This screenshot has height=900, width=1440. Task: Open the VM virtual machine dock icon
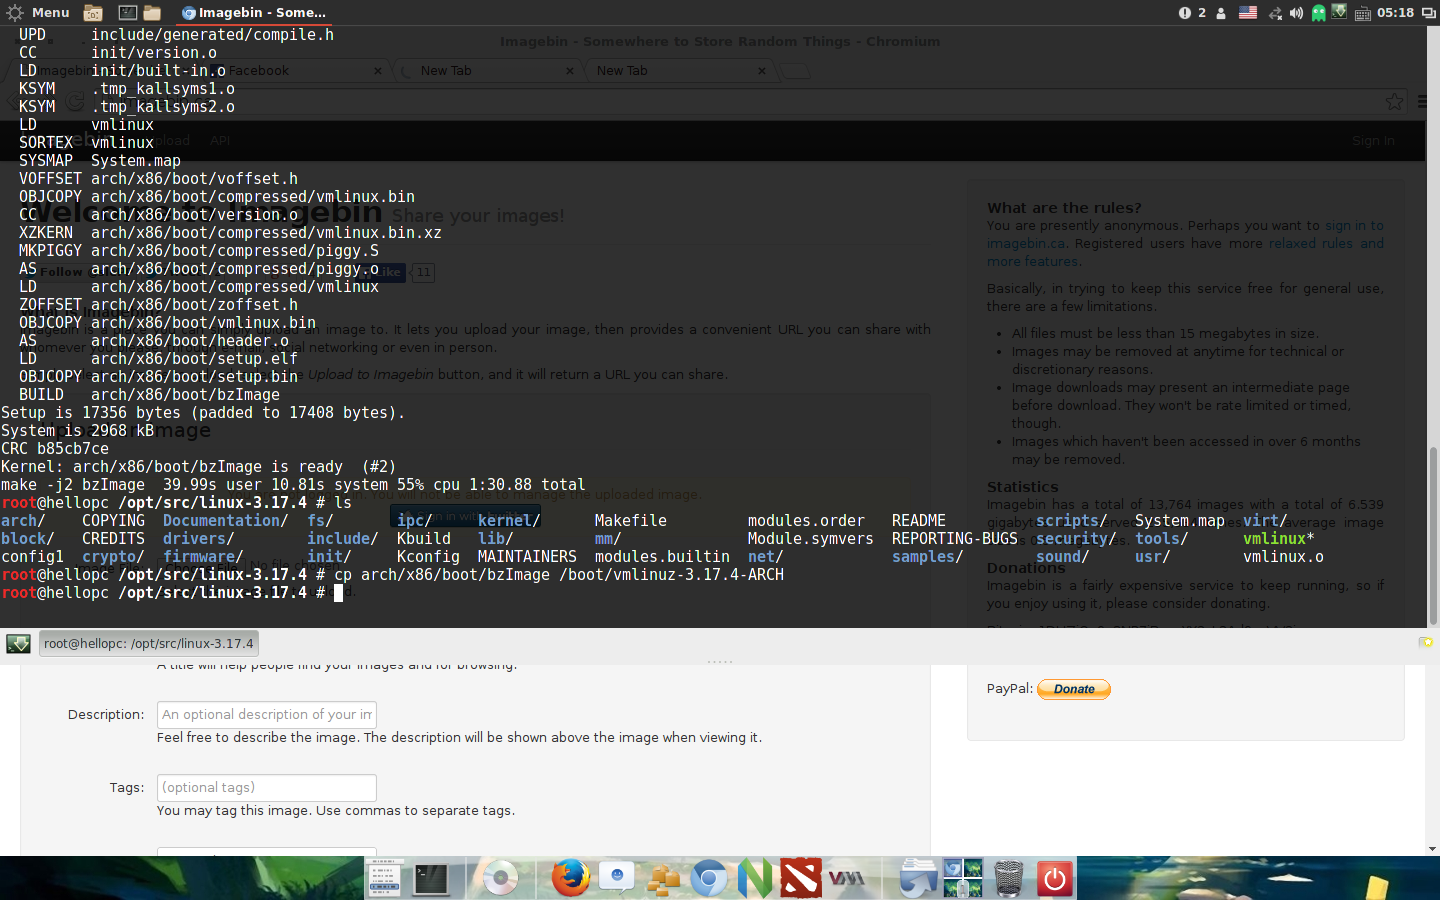[x=847, y=879]
